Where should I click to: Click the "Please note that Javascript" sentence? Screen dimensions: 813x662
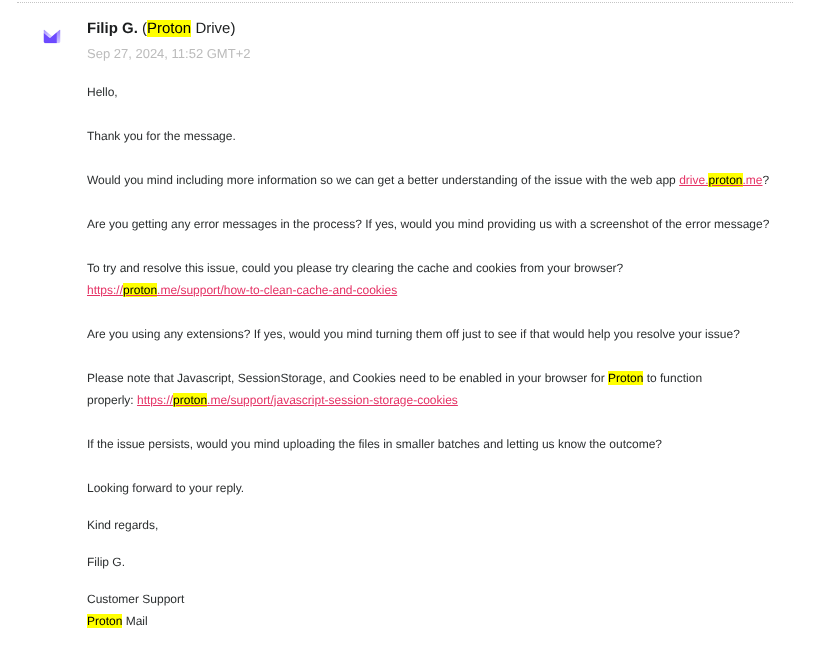(345, 378)
